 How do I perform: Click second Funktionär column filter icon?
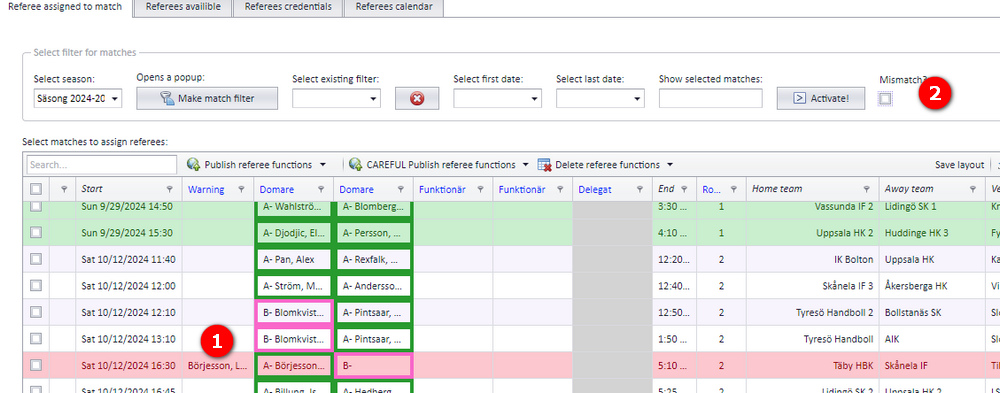(x=560, y=189)
